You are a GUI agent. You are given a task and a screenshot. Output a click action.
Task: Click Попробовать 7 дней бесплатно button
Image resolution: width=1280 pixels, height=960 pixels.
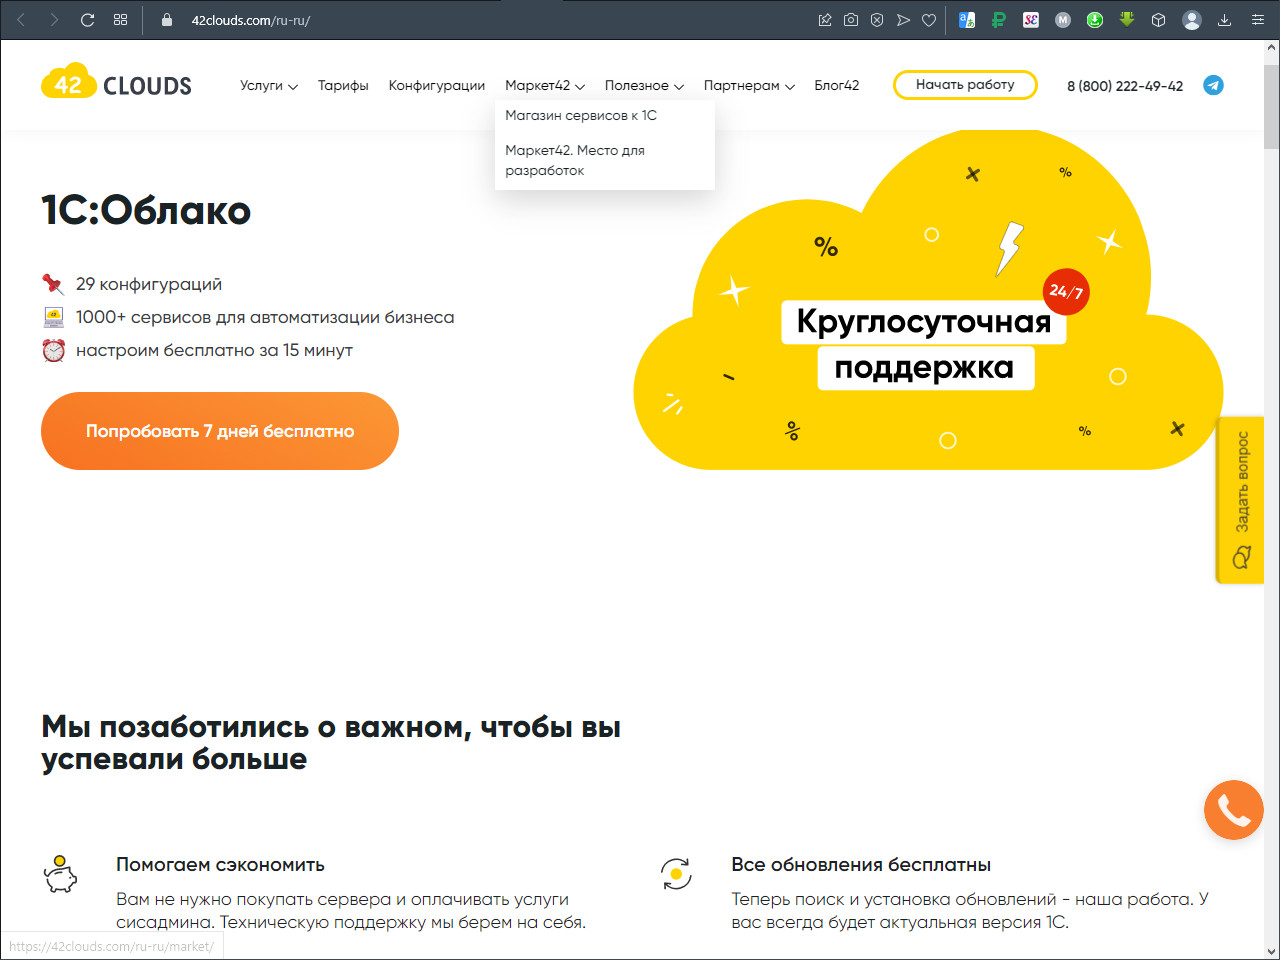[x=220, y=431]
